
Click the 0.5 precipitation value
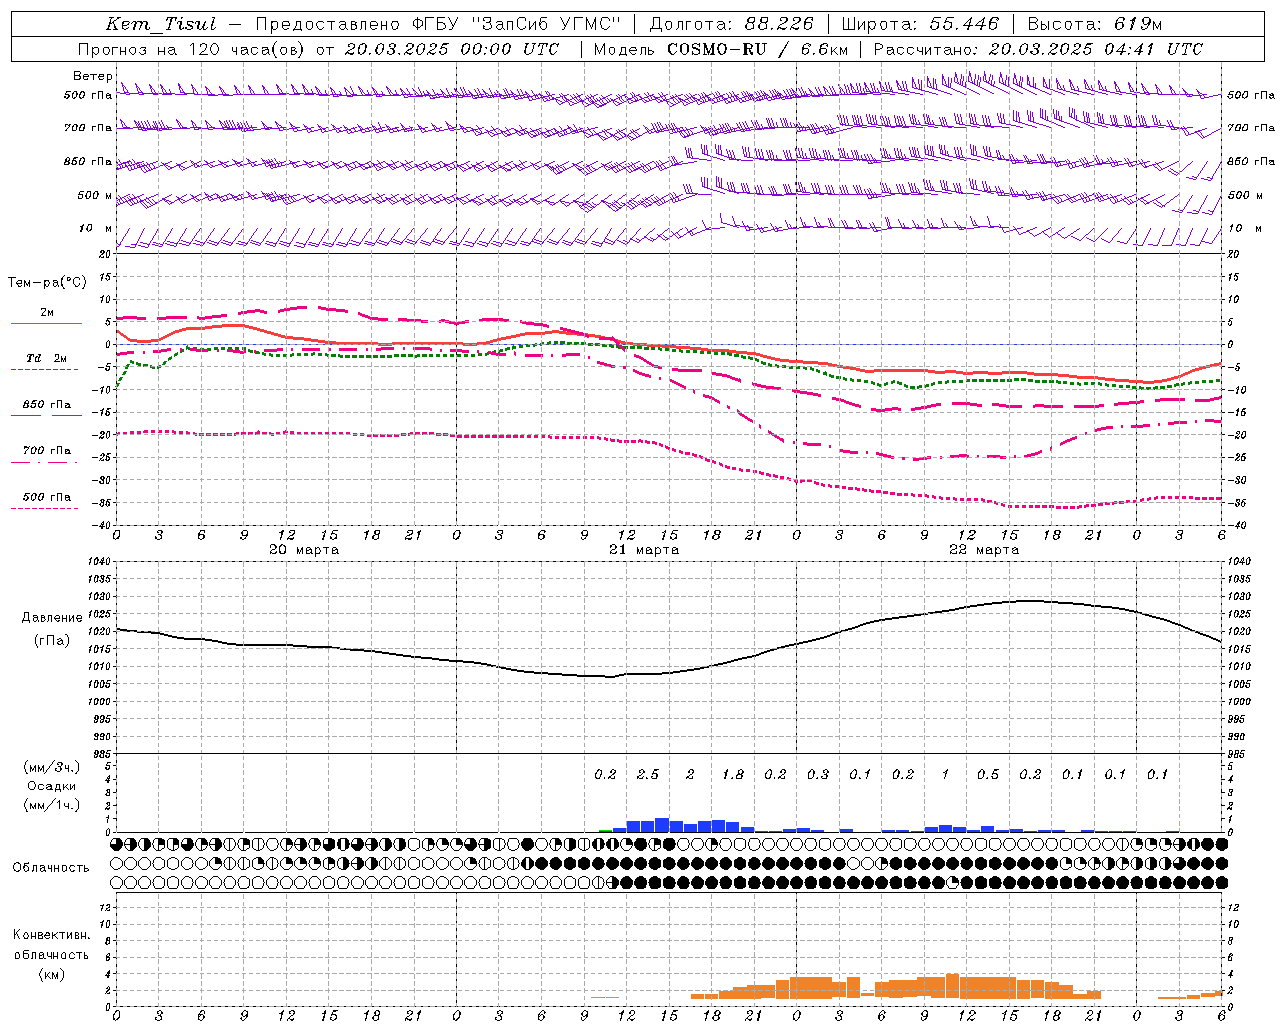pyautogui.click(x=988, y=775)
